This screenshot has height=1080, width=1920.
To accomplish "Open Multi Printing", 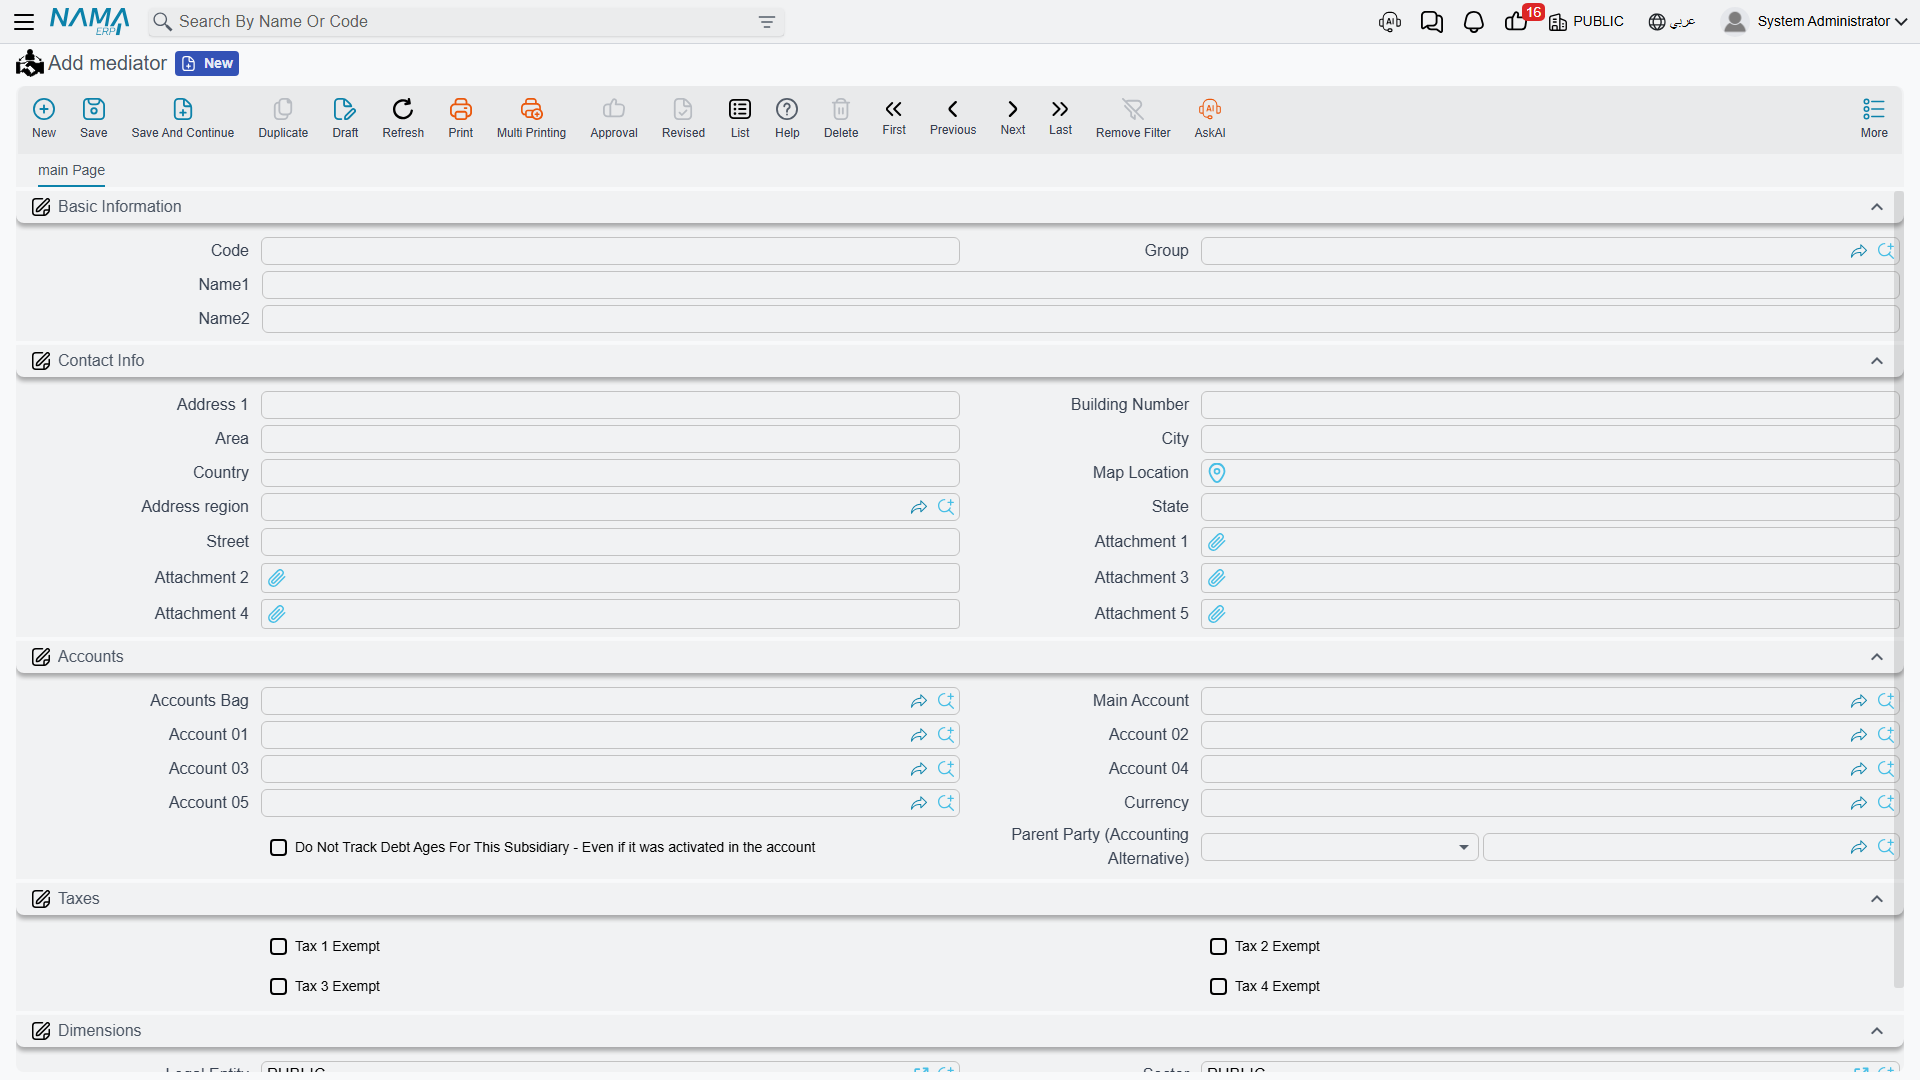I will (x=531, y=117).
